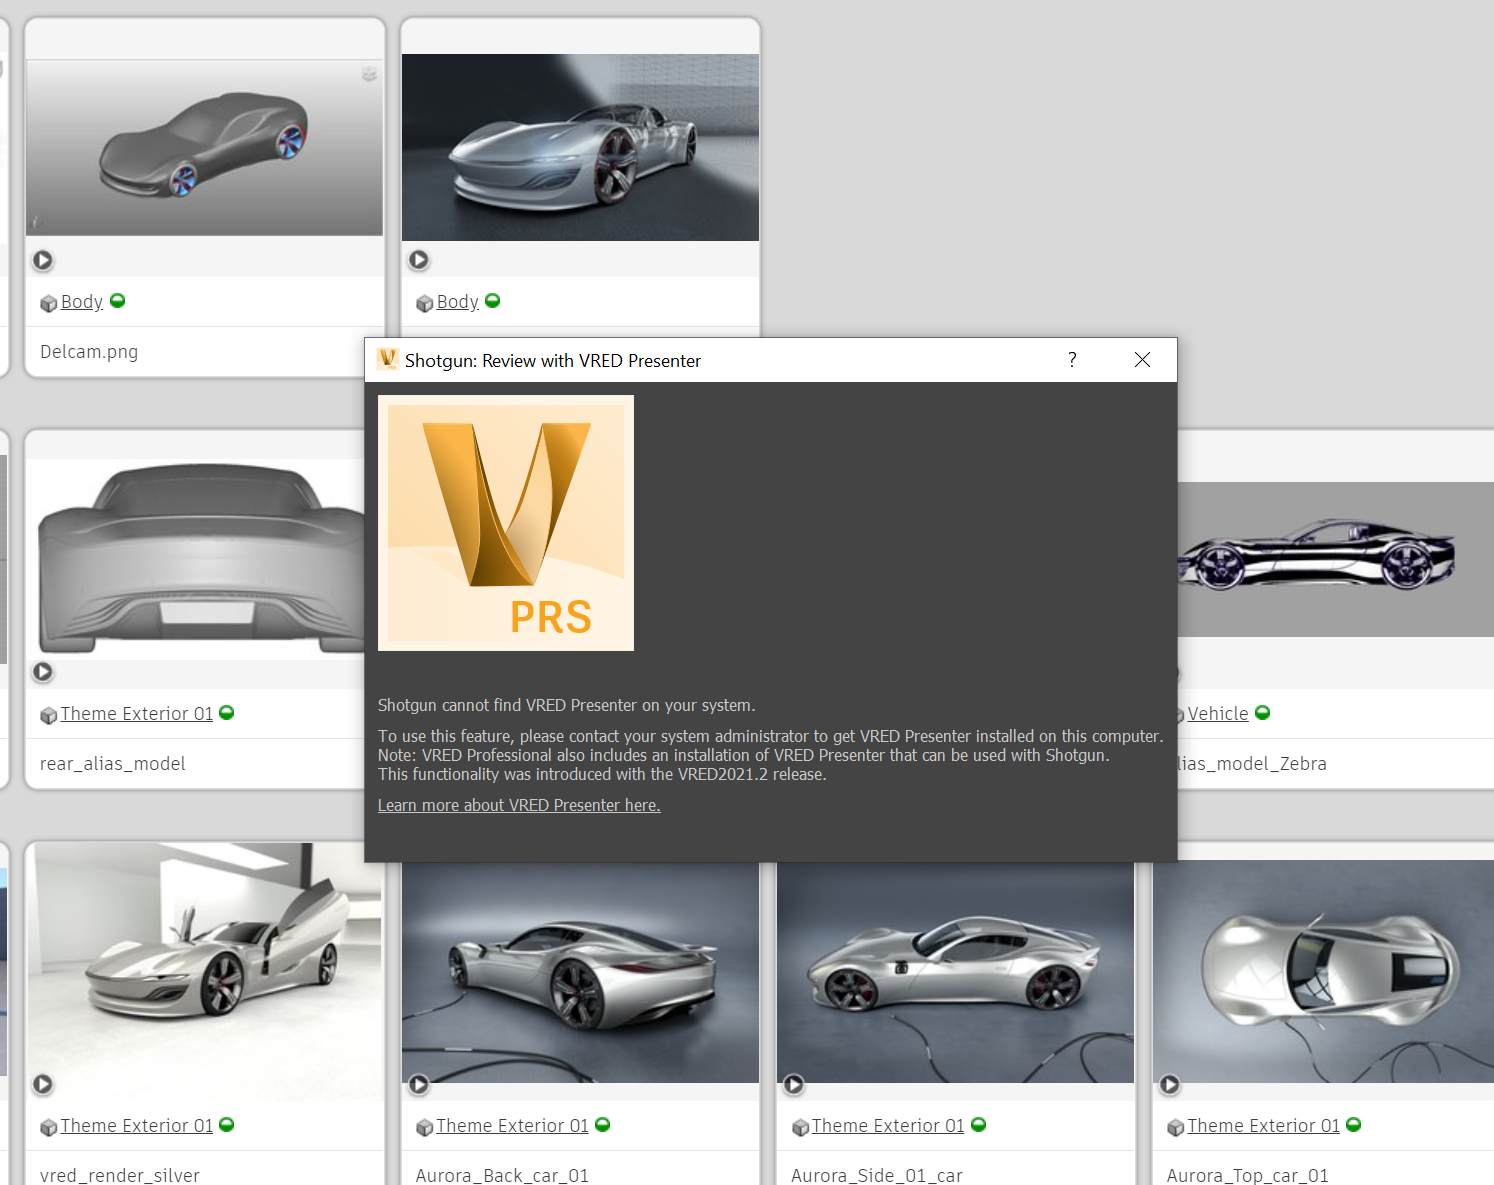The image size is (1494, 1185).
Task: Select the Aurora_Top_car_01 thumbnail
Action: (1324, 972)
